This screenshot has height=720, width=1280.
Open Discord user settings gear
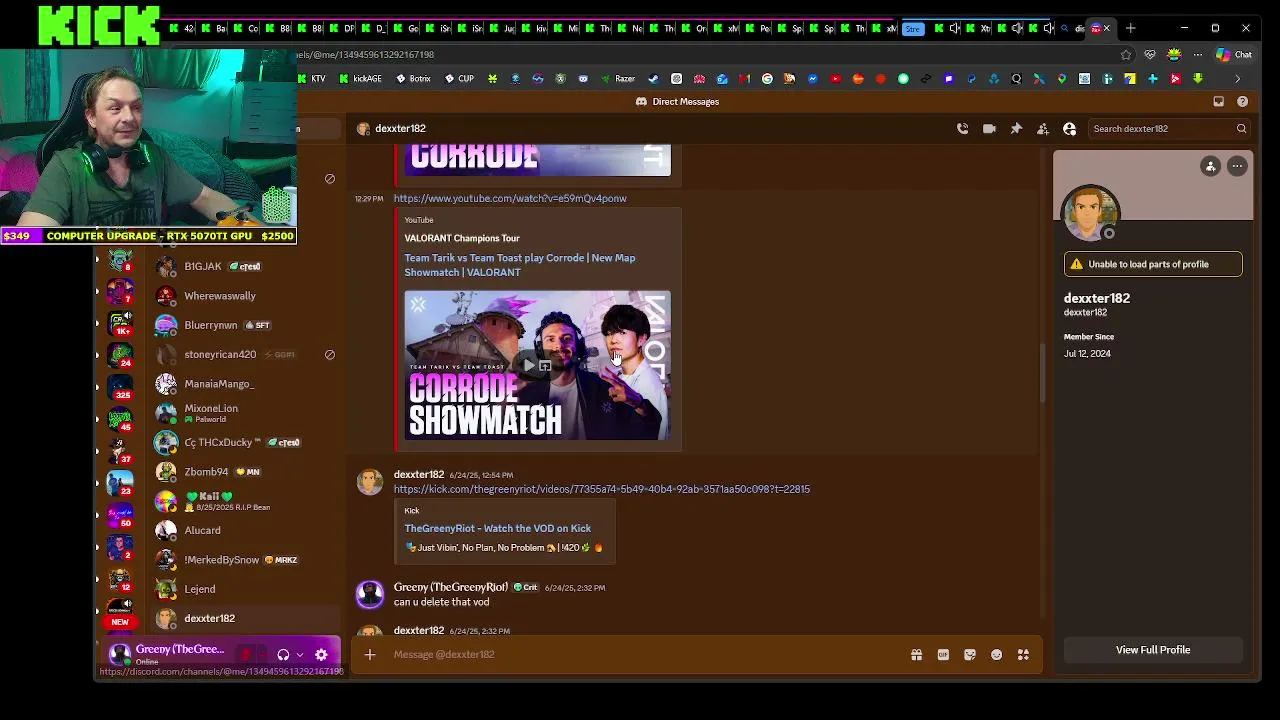point(321,655)
